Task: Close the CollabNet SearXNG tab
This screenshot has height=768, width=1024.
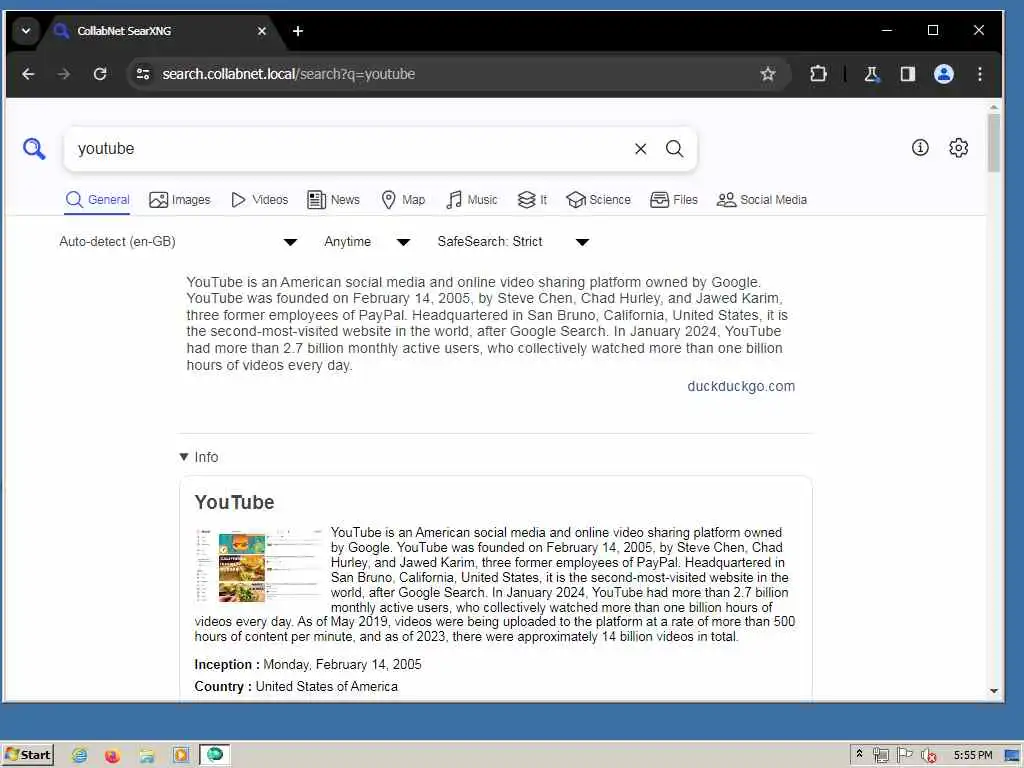Action: point(262,31)
